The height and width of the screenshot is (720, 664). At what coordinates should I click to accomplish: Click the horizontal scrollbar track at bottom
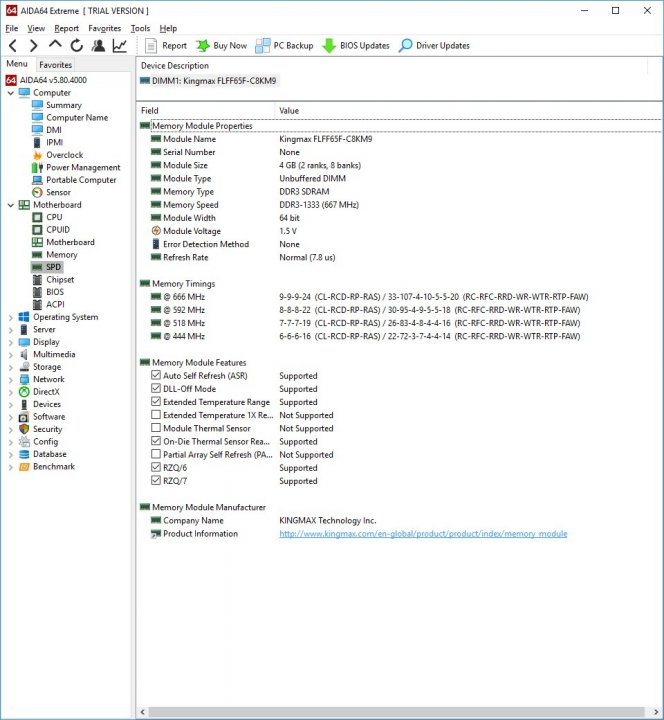[x=398, y=712]
